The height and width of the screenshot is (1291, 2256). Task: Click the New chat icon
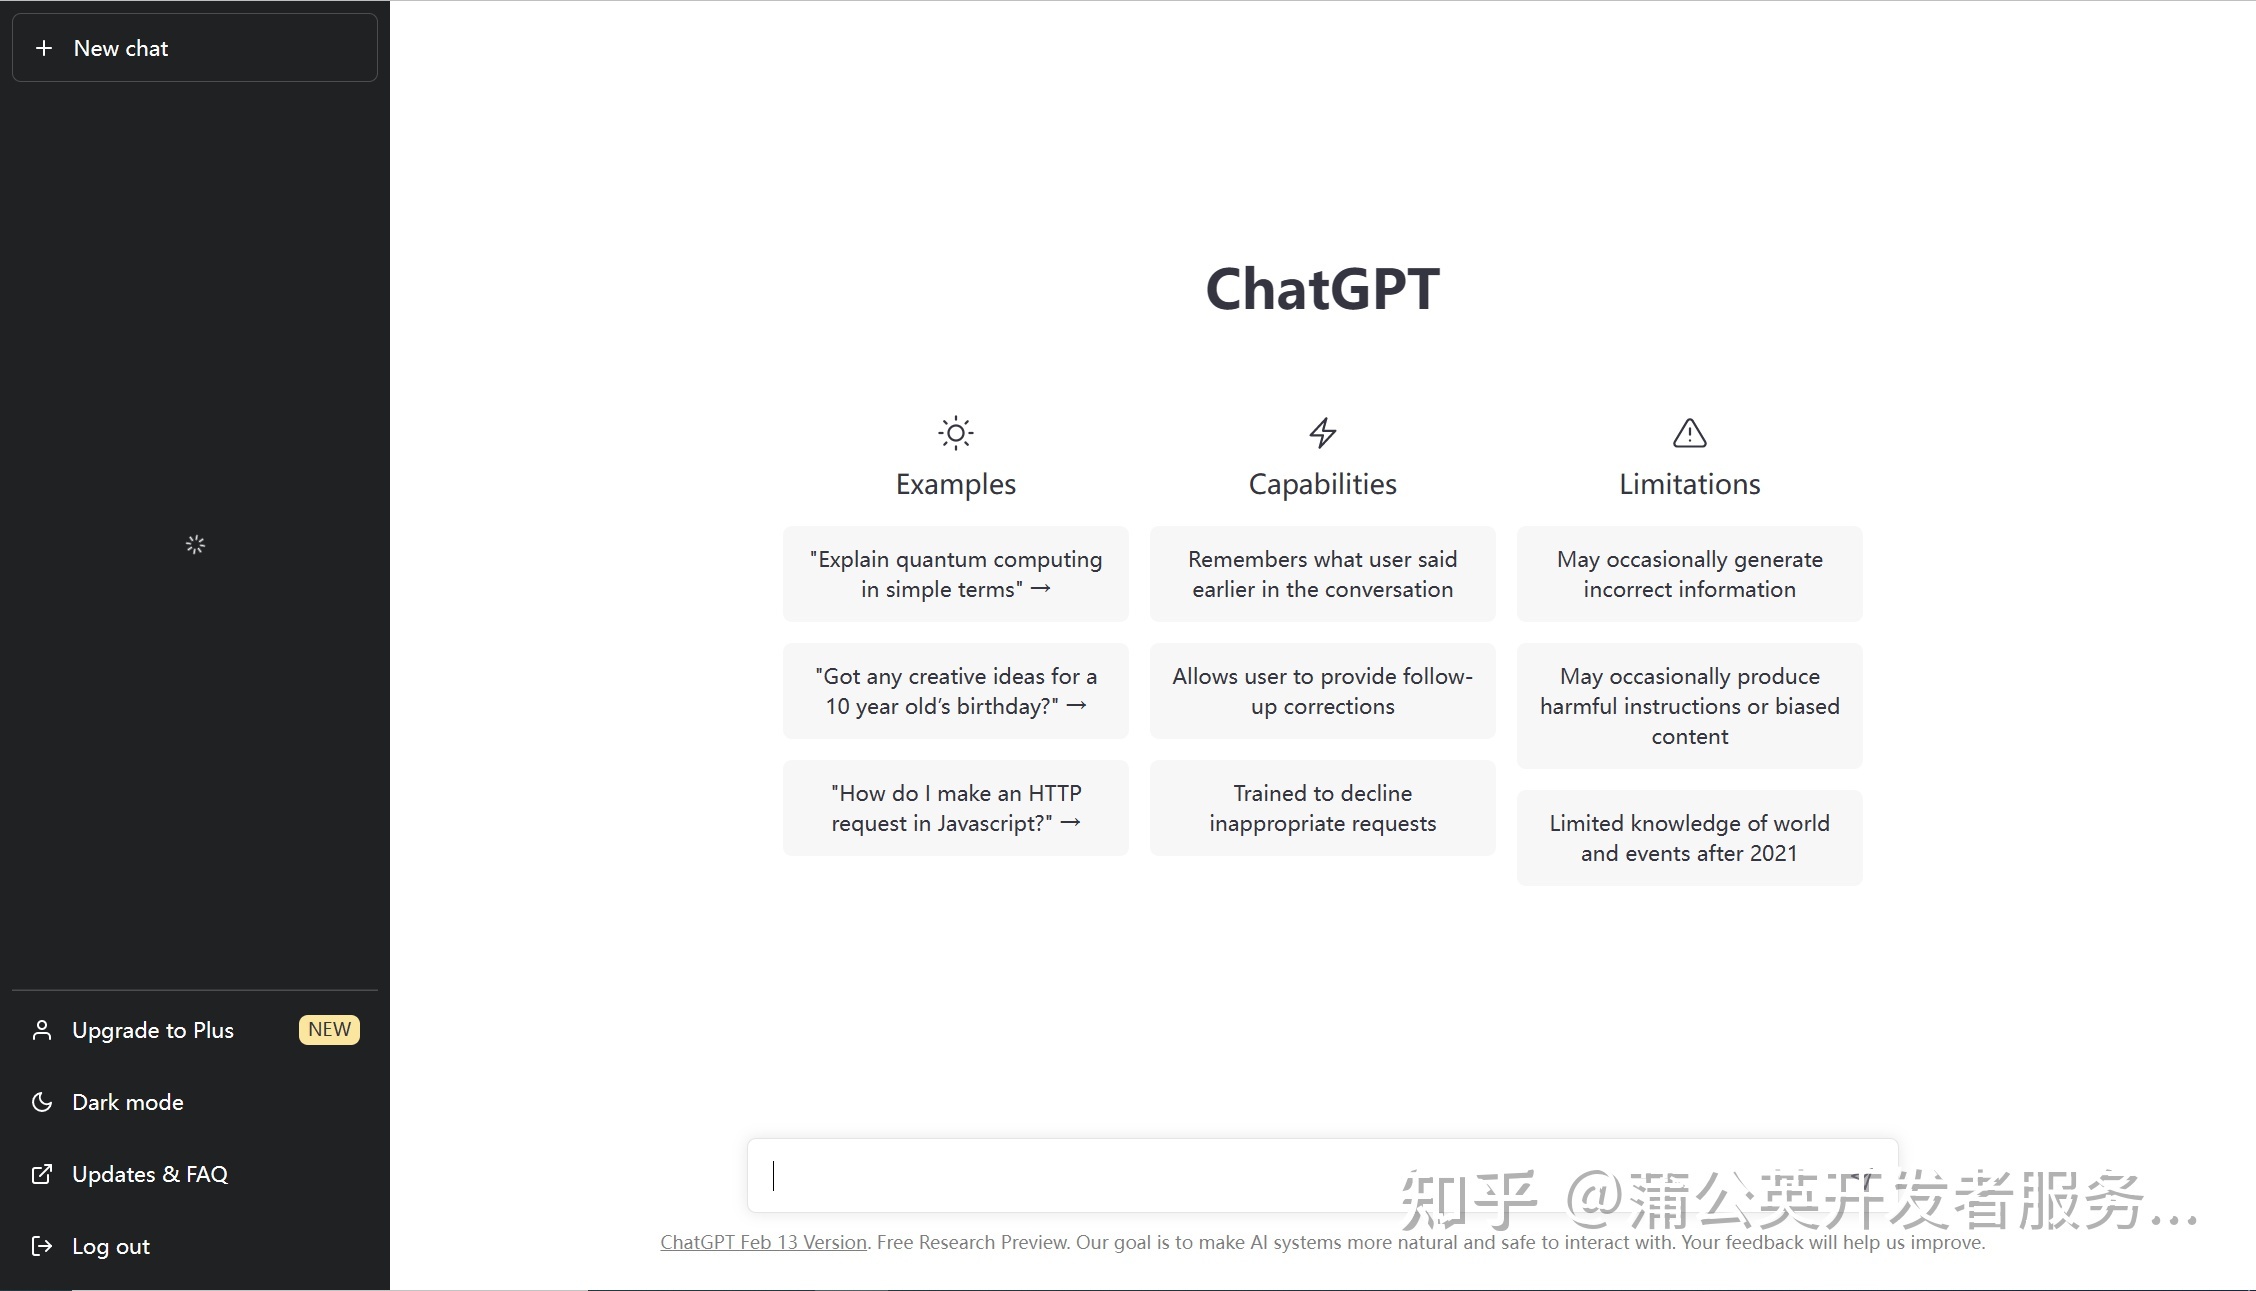pos(43,48)
